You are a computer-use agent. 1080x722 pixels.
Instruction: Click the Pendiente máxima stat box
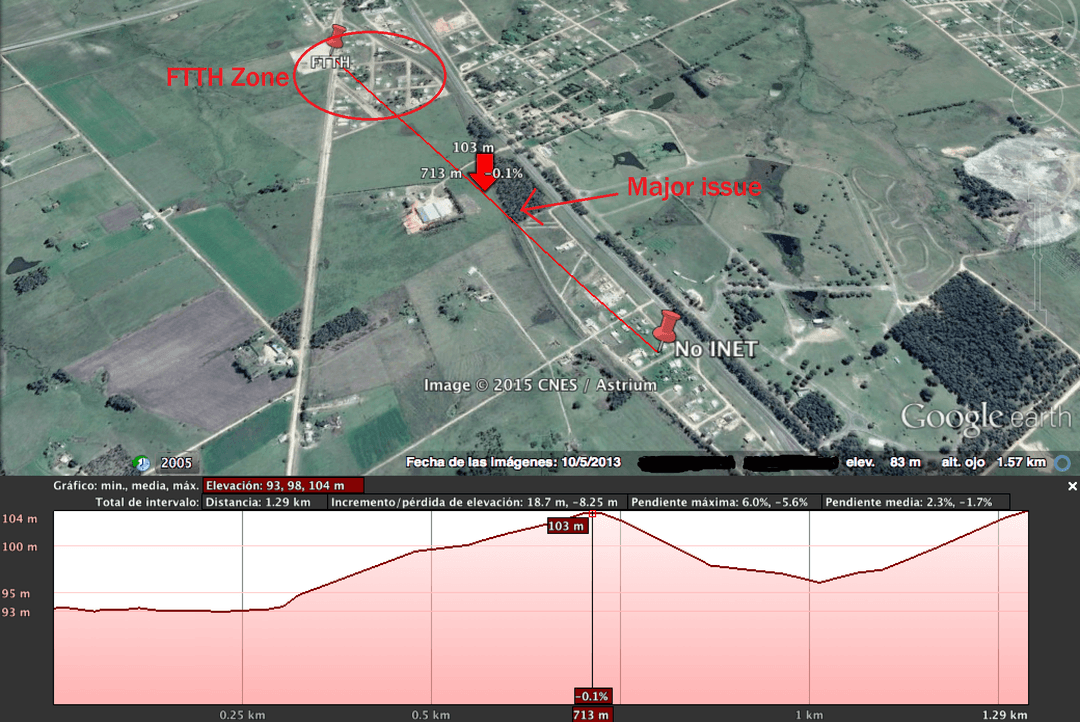723,502
